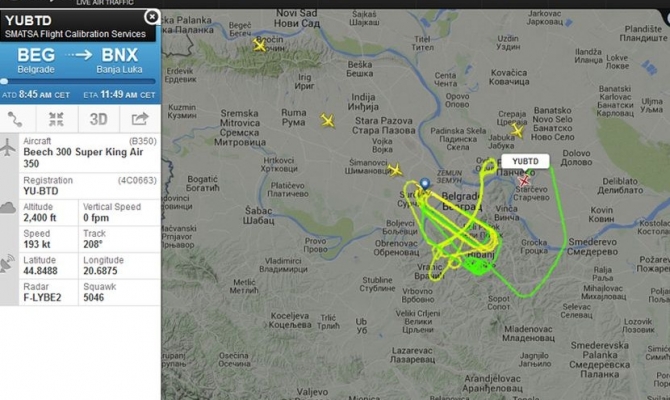670x400 pixels.
Task: Click the airplane icon beside Aircraft details
Action: click(8, 148)
